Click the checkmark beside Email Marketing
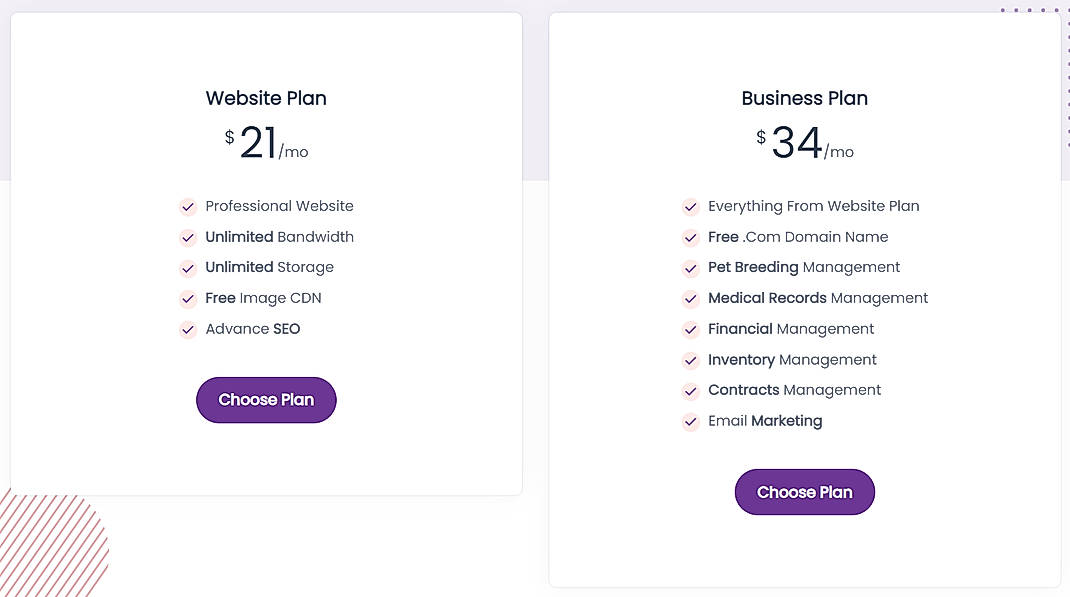 click(691, 421)
